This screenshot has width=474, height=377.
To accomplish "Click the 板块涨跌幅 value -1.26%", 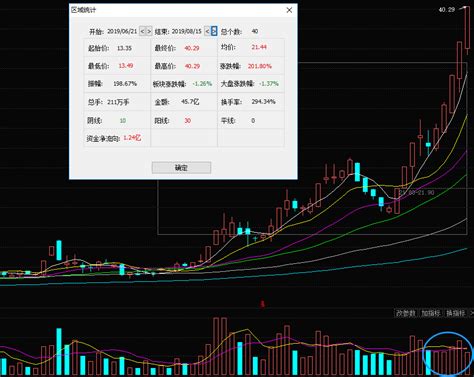I will 202,83.
